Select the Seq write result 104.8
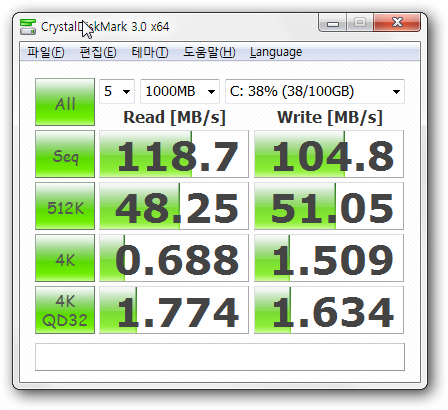 click(x=329, y=154)
